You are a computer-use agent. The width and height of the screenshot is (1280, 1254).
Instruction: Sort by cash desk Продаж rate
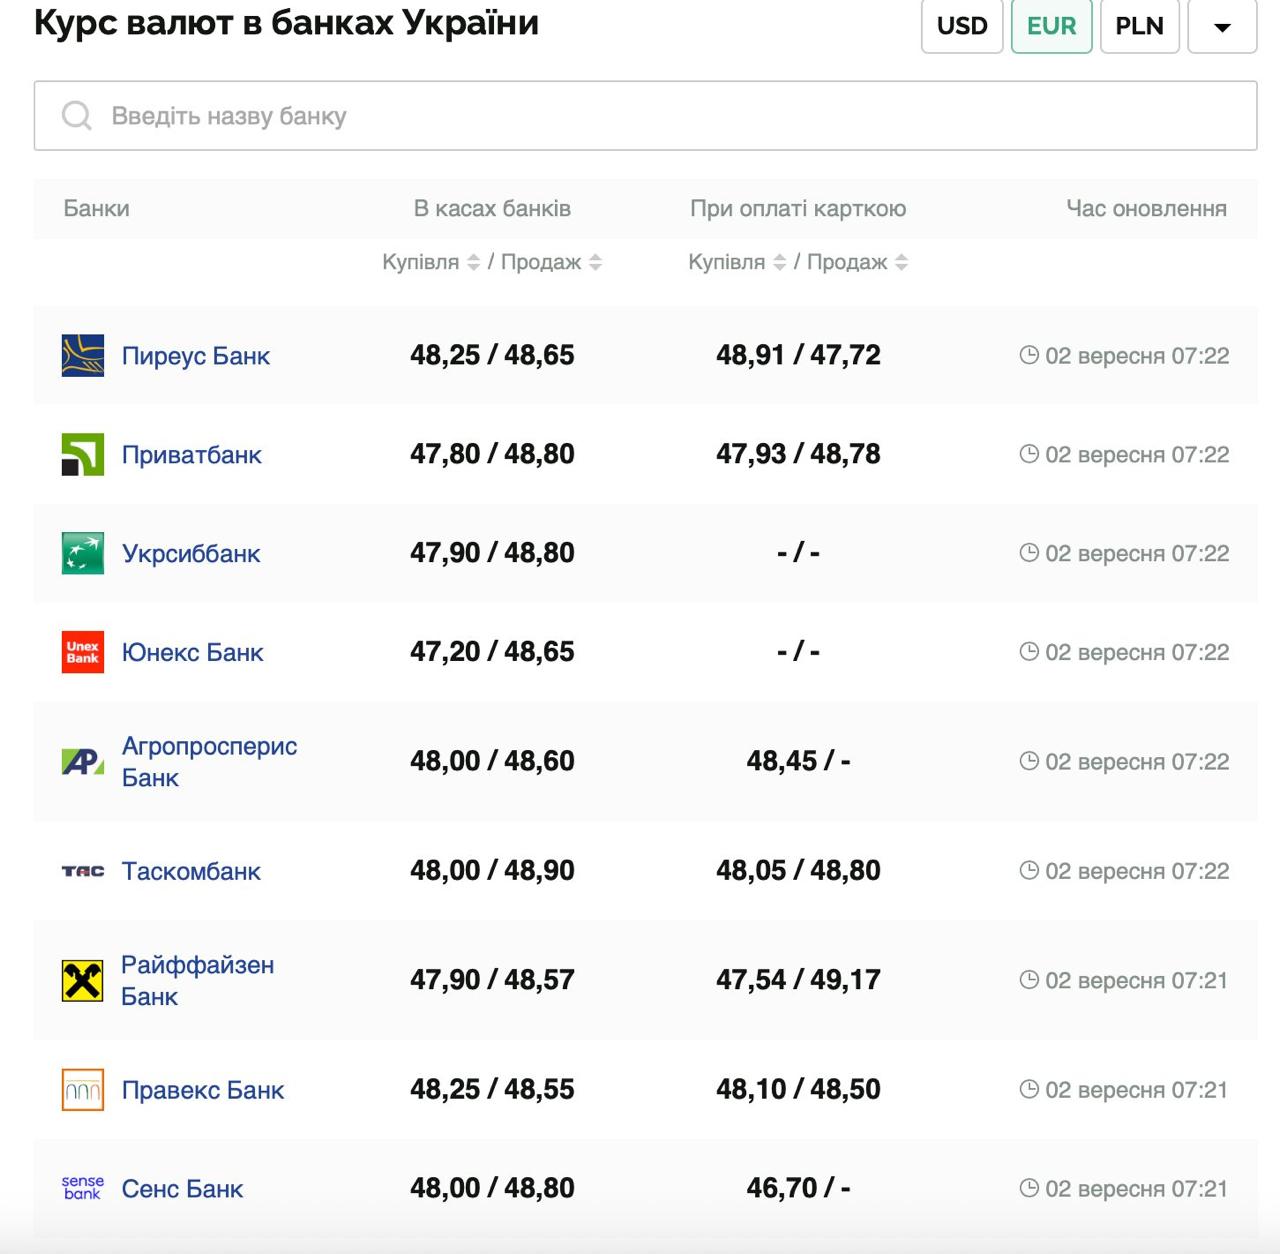[596, 263]
